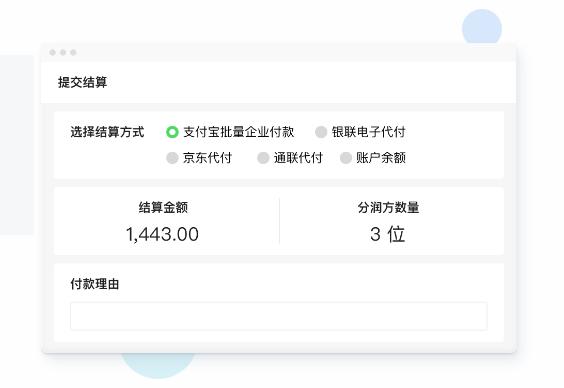Click the 分润方数量 heading

coord(388,207)
